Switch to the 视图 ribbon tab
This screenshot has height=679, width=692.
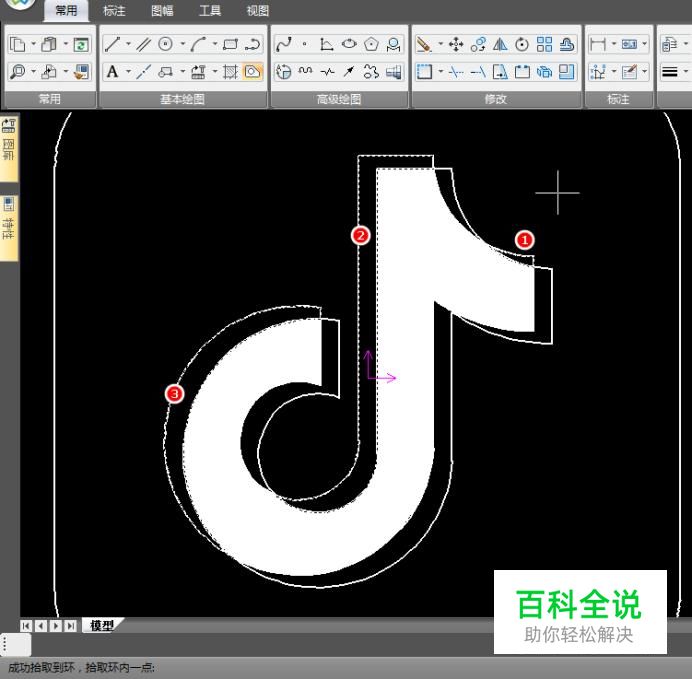[x=258, y=11]
